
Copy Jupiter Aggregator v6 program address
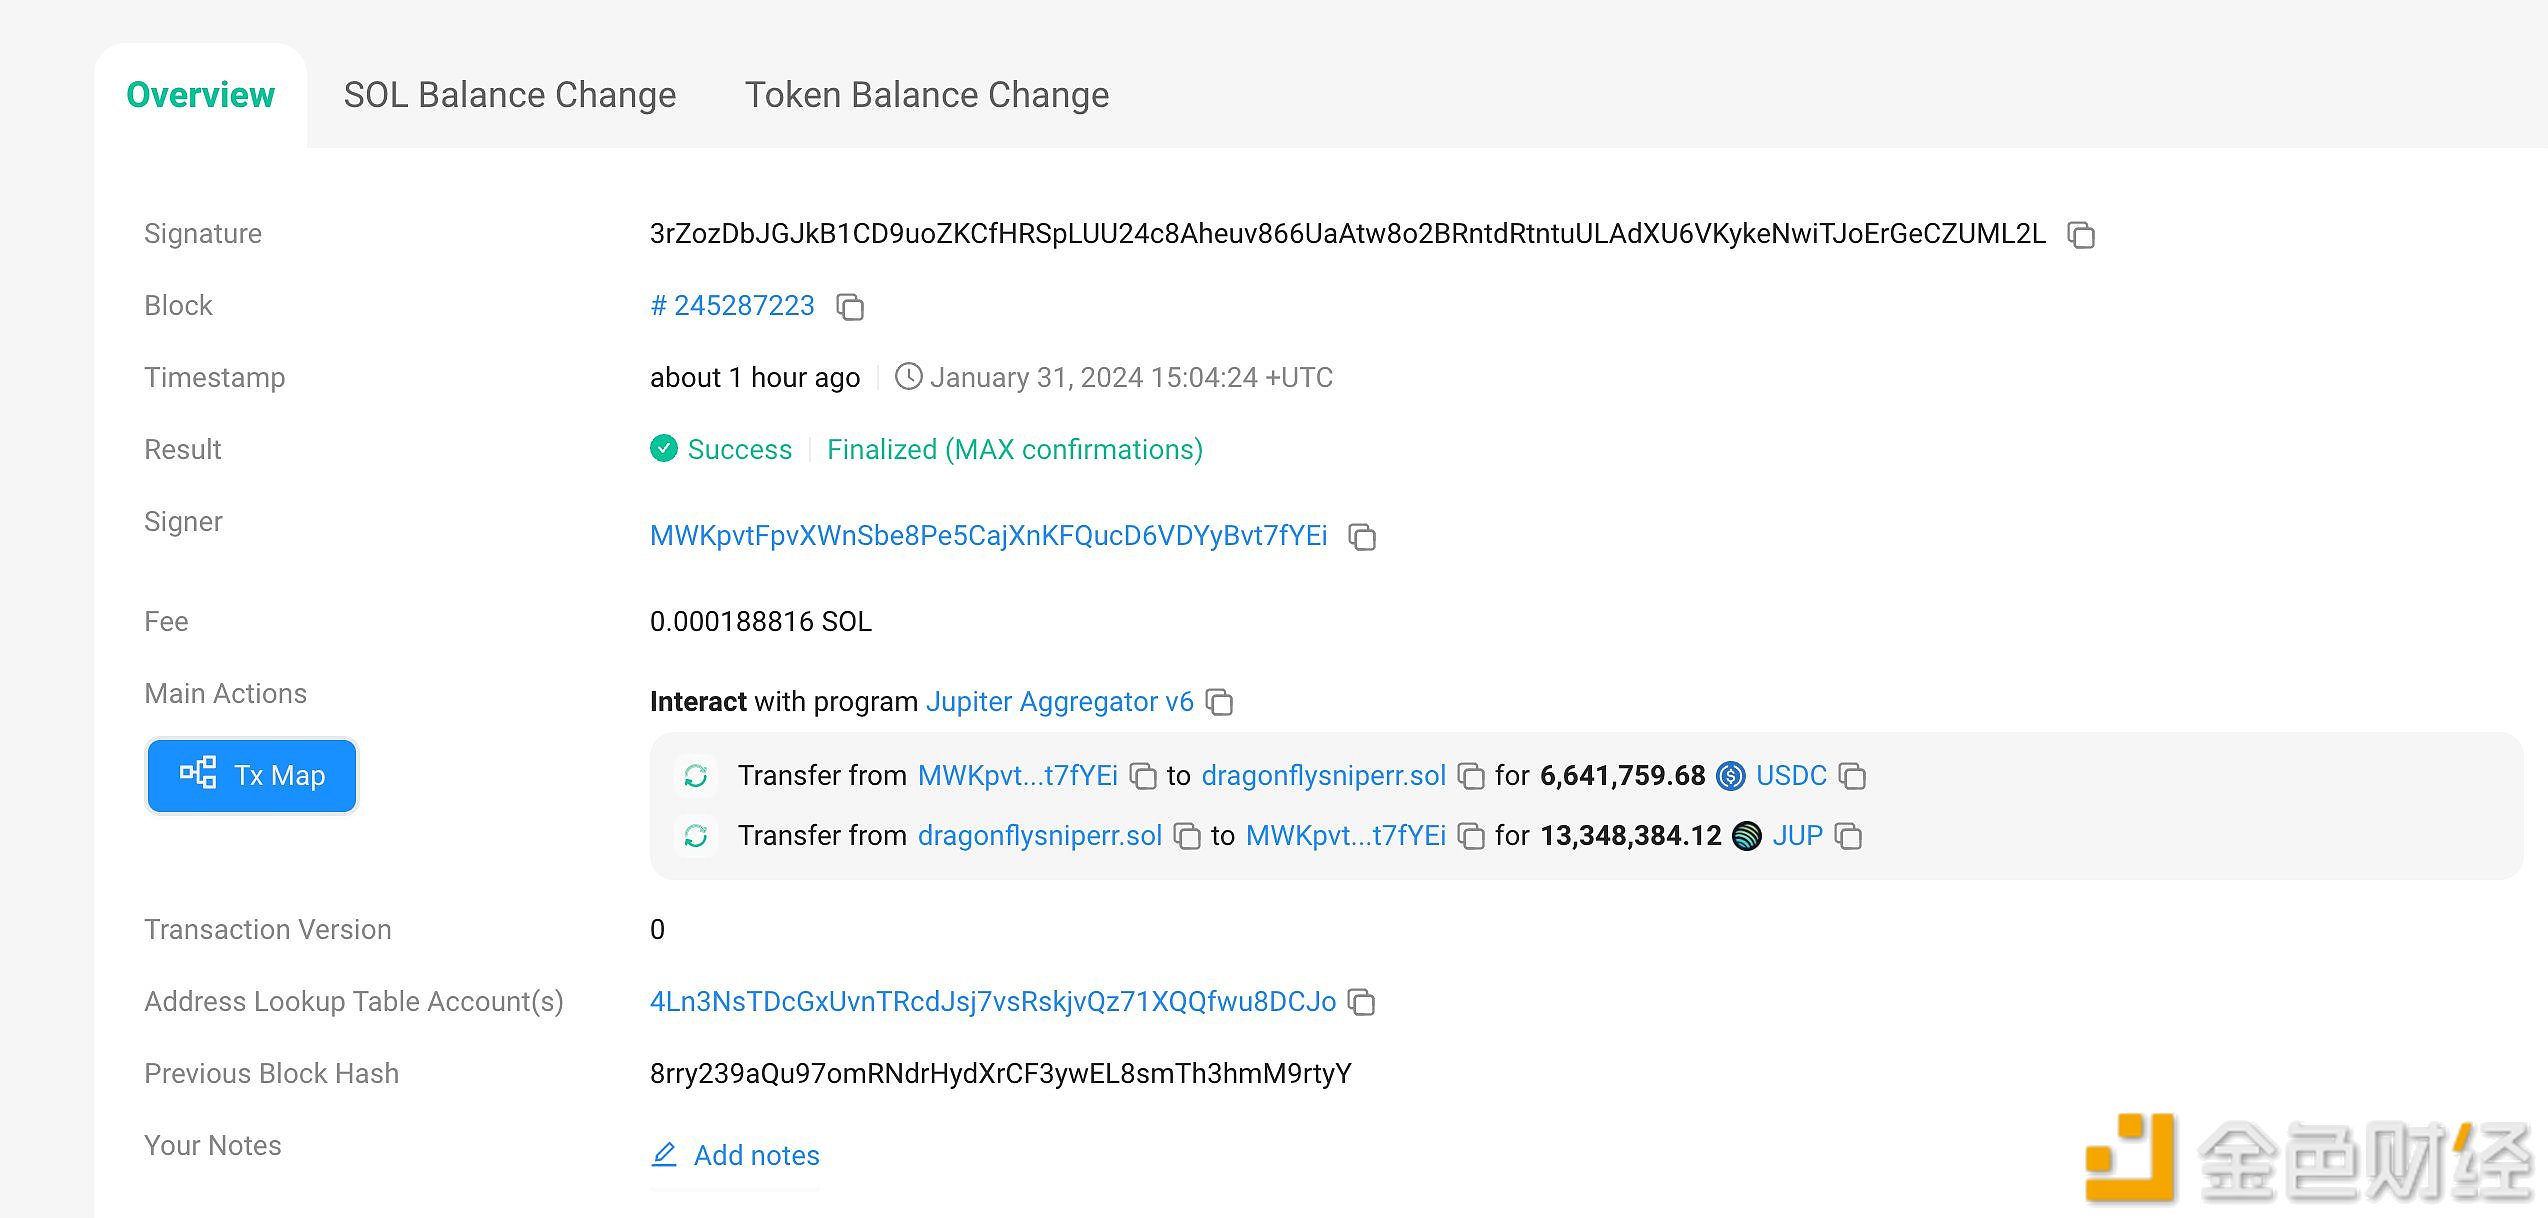pos(1219,703)
